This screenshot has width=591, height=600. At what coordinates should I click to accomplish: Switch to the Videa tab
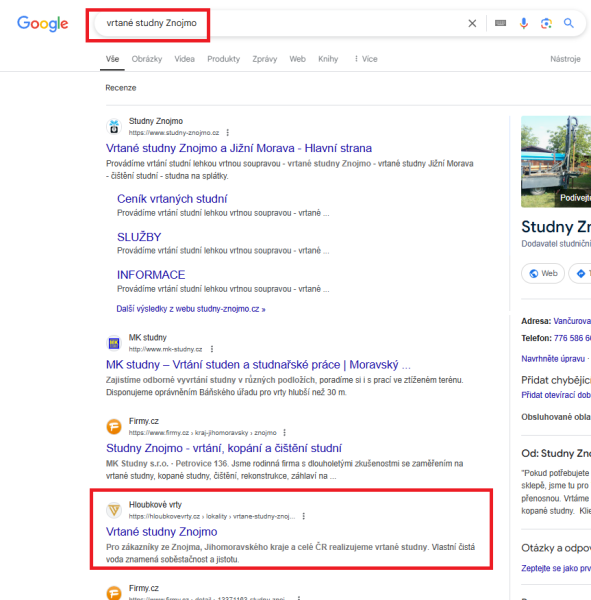click(184, 59)
